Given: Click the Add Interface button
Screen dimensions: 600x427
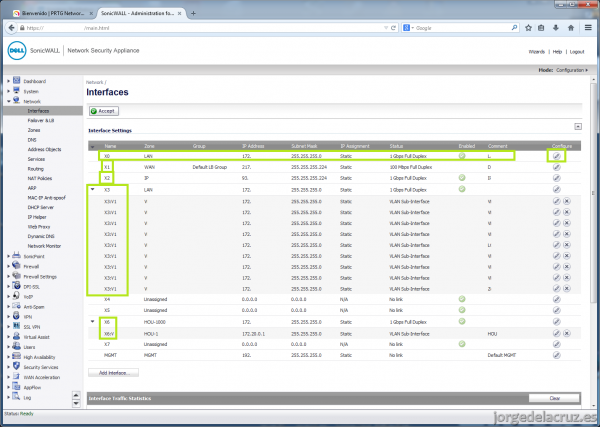Looking at the screenshot, I should (113, 373).
